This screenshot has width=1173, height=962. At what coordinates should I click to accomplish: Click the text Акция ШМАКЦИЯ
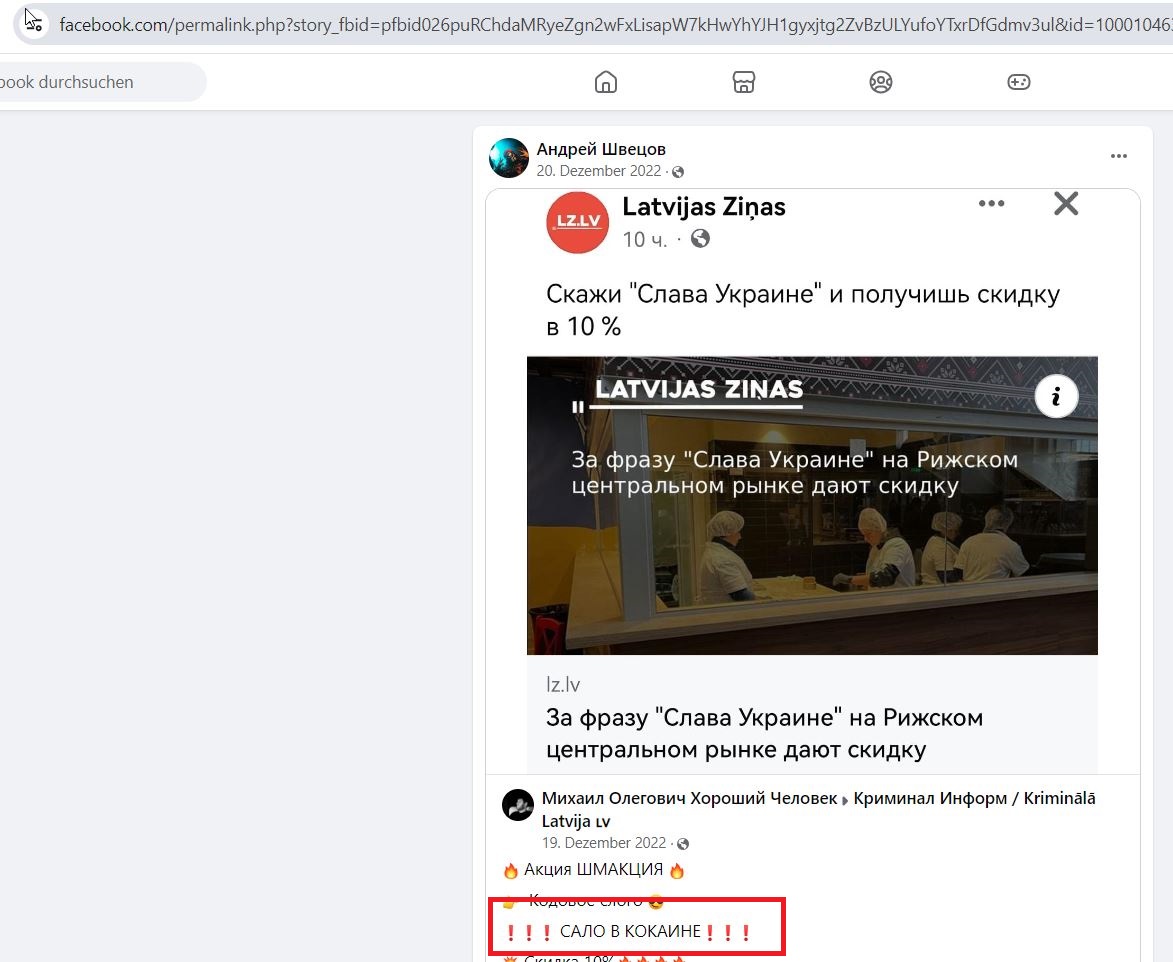pos(593,869)
